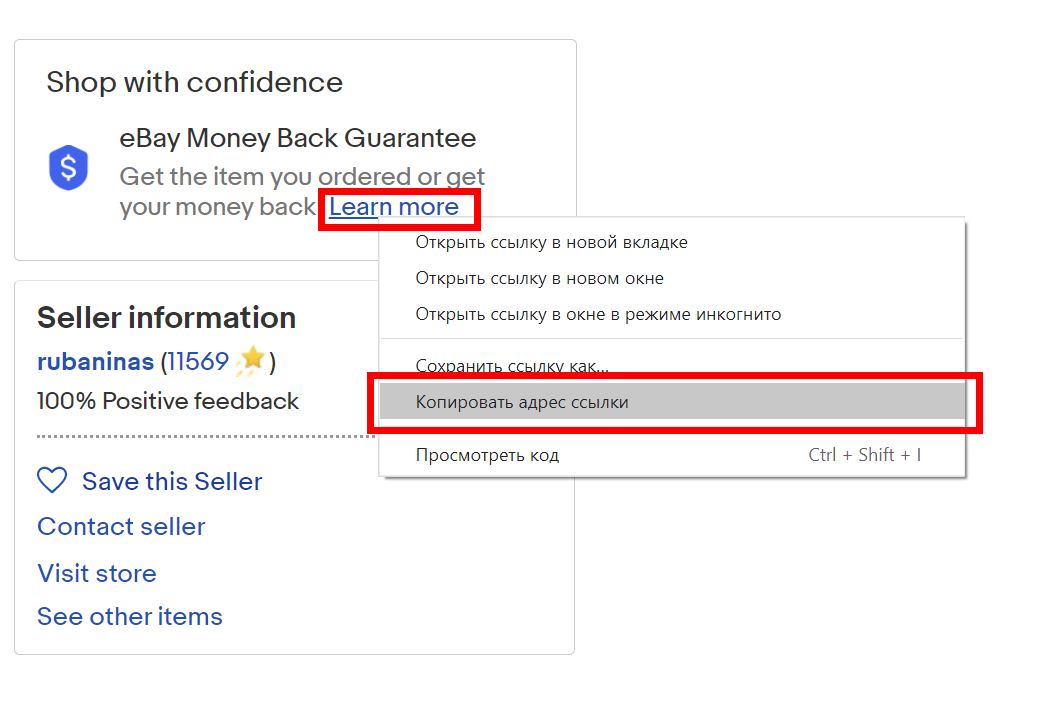This screenshot has height=722, width=1061.
Task: Open the Learn more link
Action: (x=394, y=207)
